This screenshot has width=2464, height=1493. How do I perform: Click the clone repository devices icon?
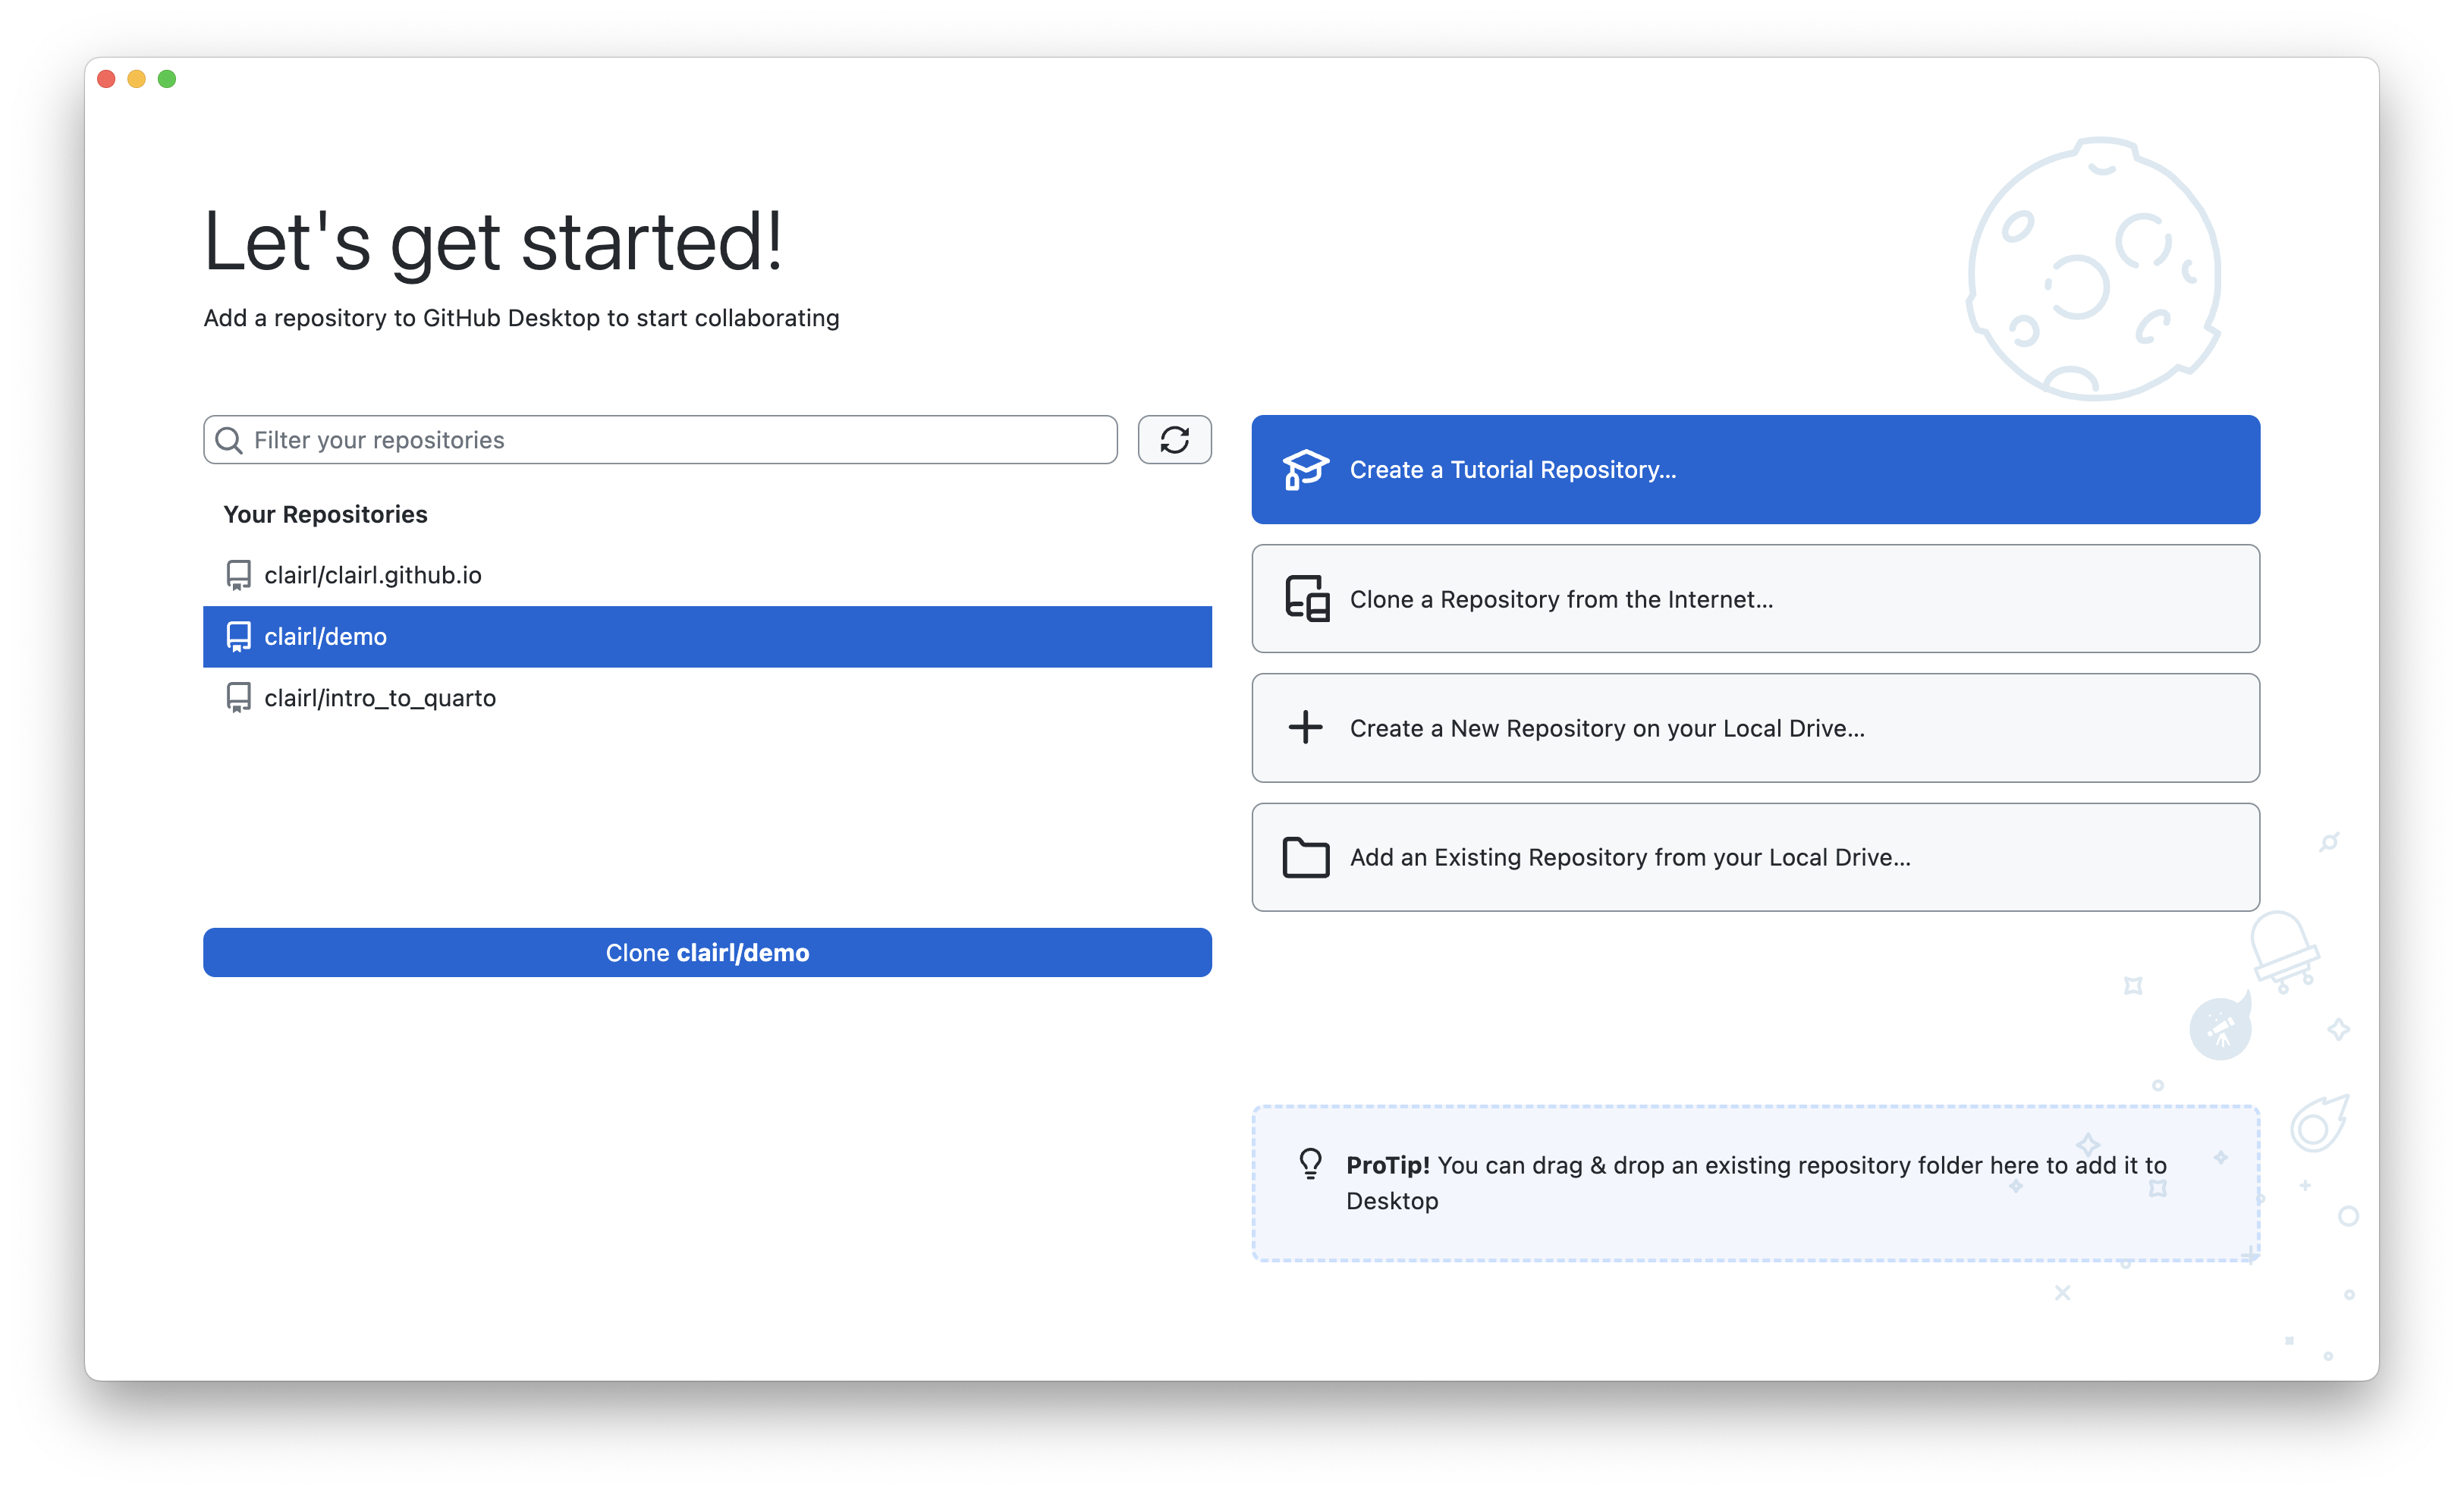tap(1306, 599)
